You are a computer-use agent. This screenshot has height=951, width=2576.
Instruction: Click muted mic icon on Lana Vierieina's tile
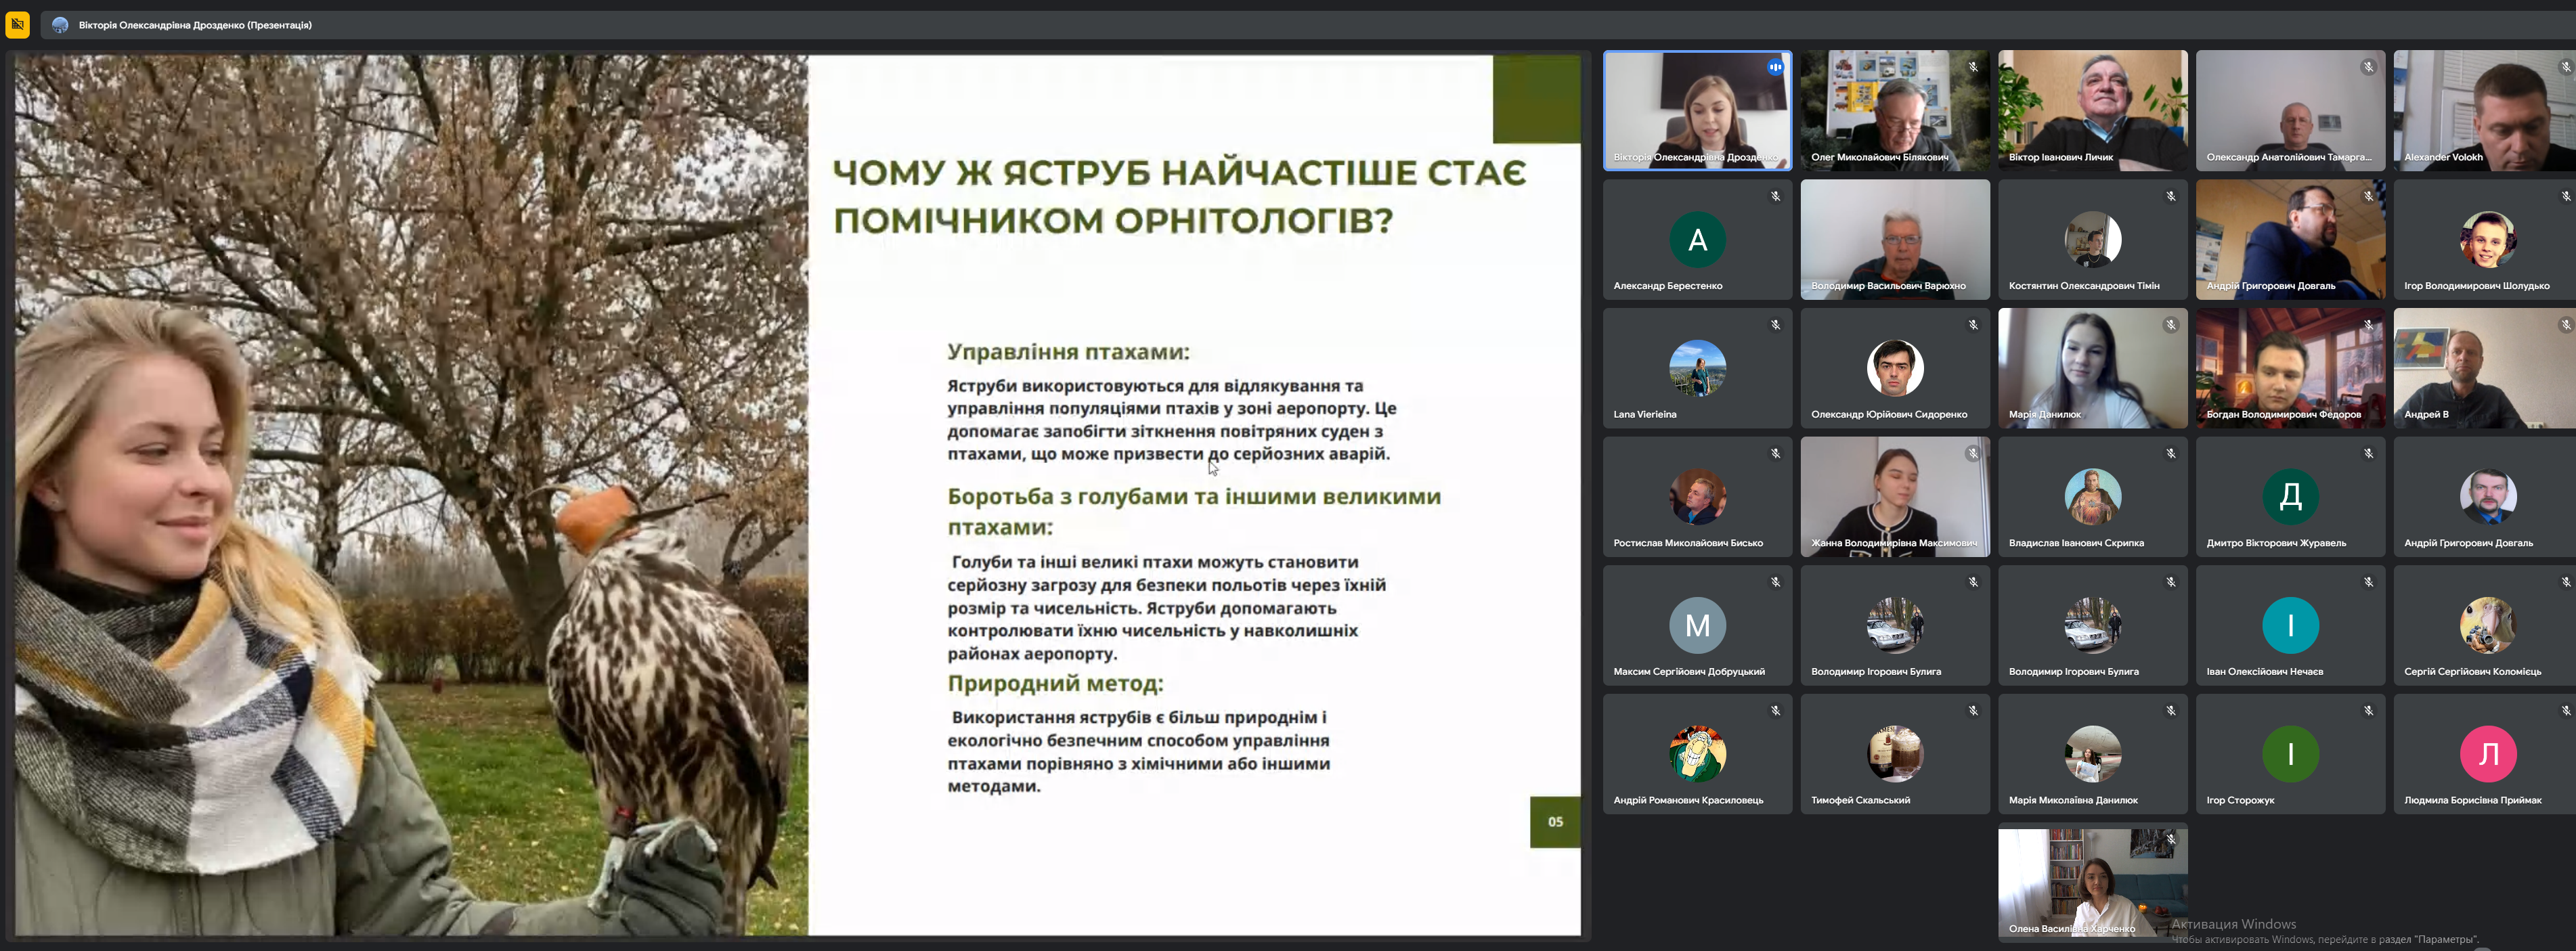click(x=1775, y=325)
